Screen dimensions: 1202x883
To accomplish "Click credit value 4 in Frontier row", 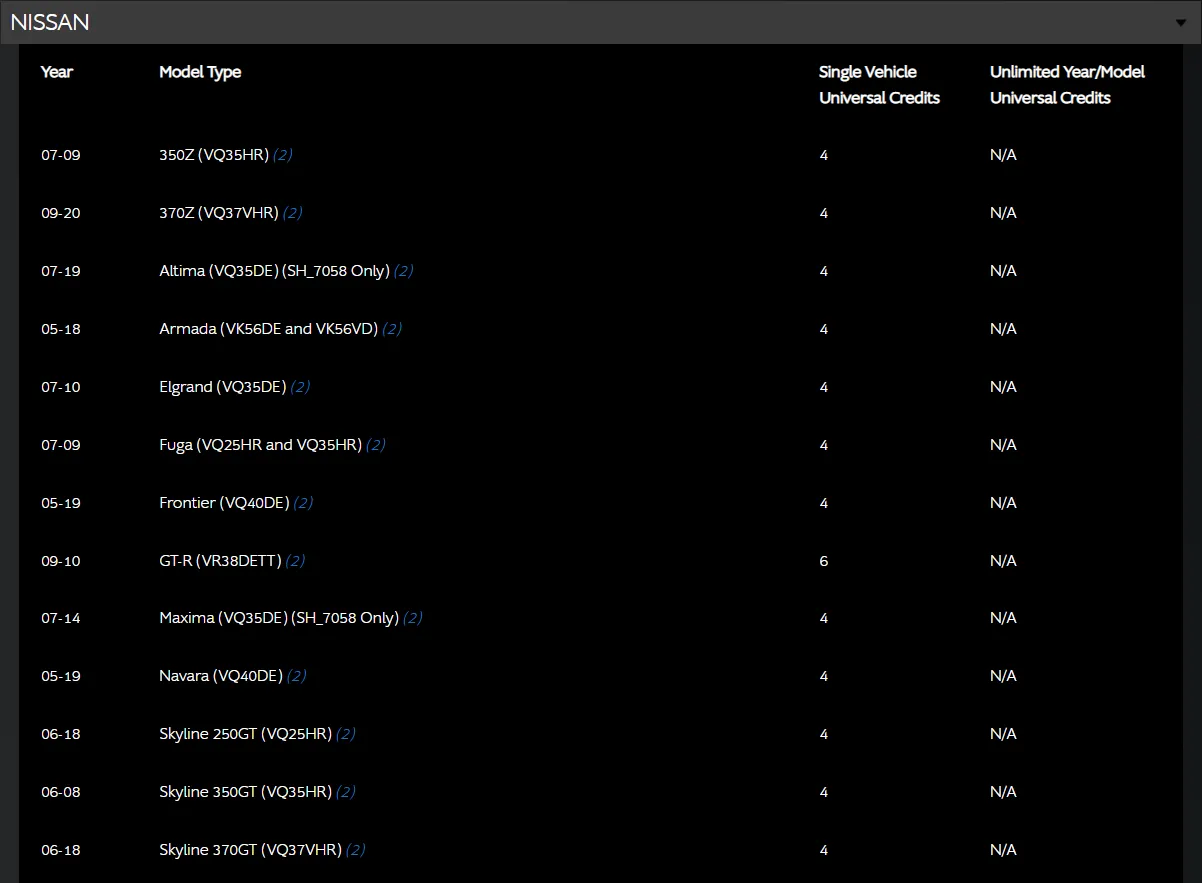I will 824,503.
